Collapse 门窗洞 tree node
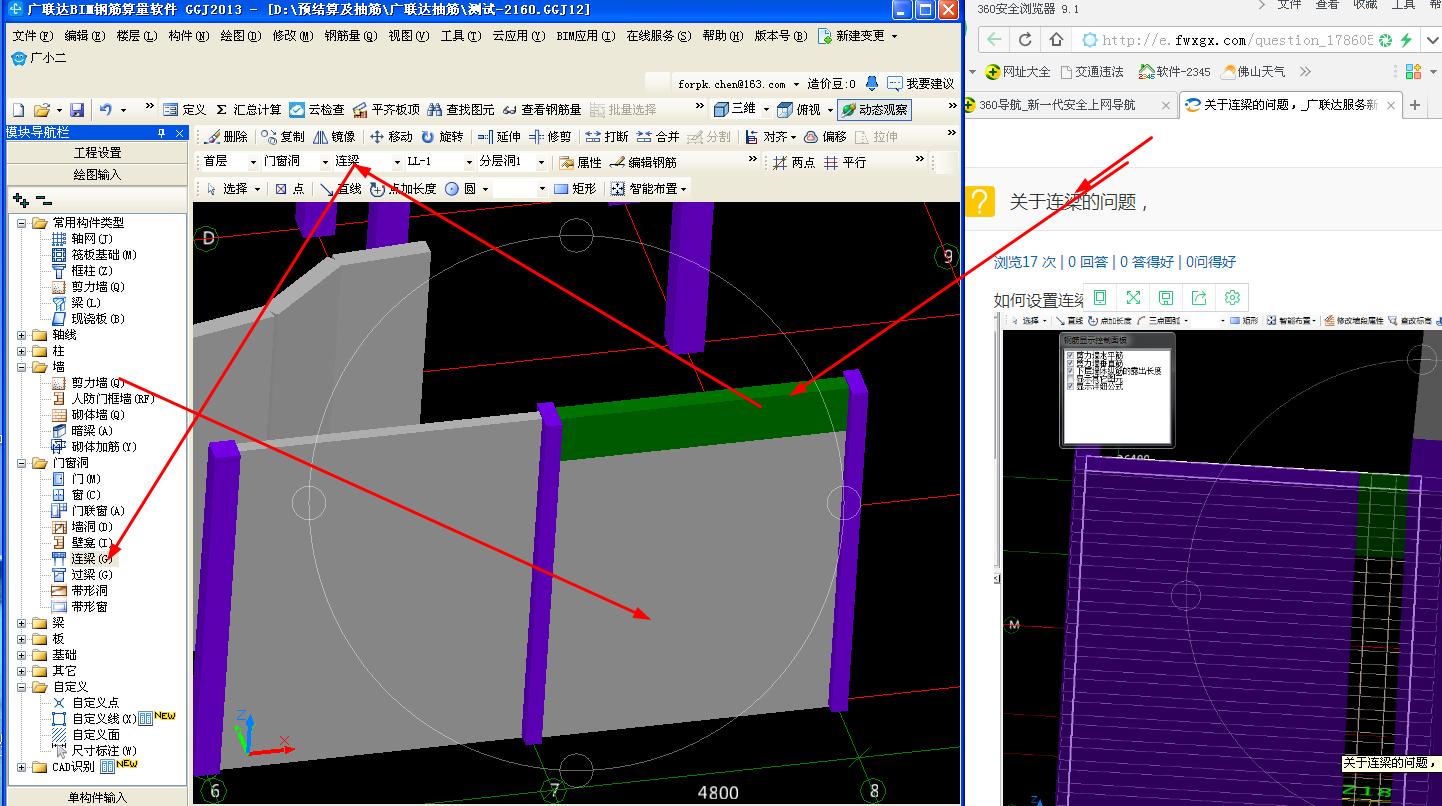Screen dimensions: 1442x806 pos(22,463)
